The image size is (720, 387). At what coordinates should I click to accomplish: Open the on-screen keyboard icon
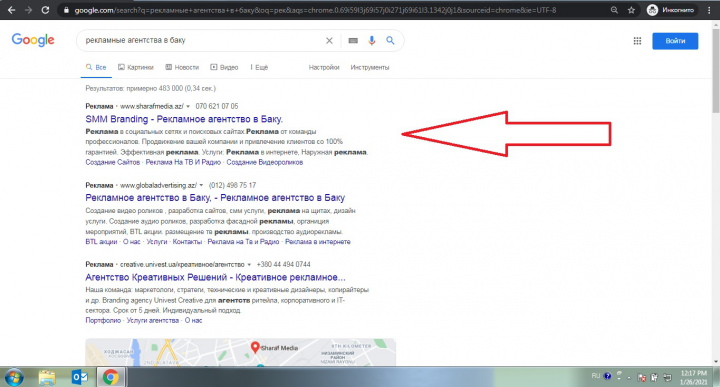(353, 40)
